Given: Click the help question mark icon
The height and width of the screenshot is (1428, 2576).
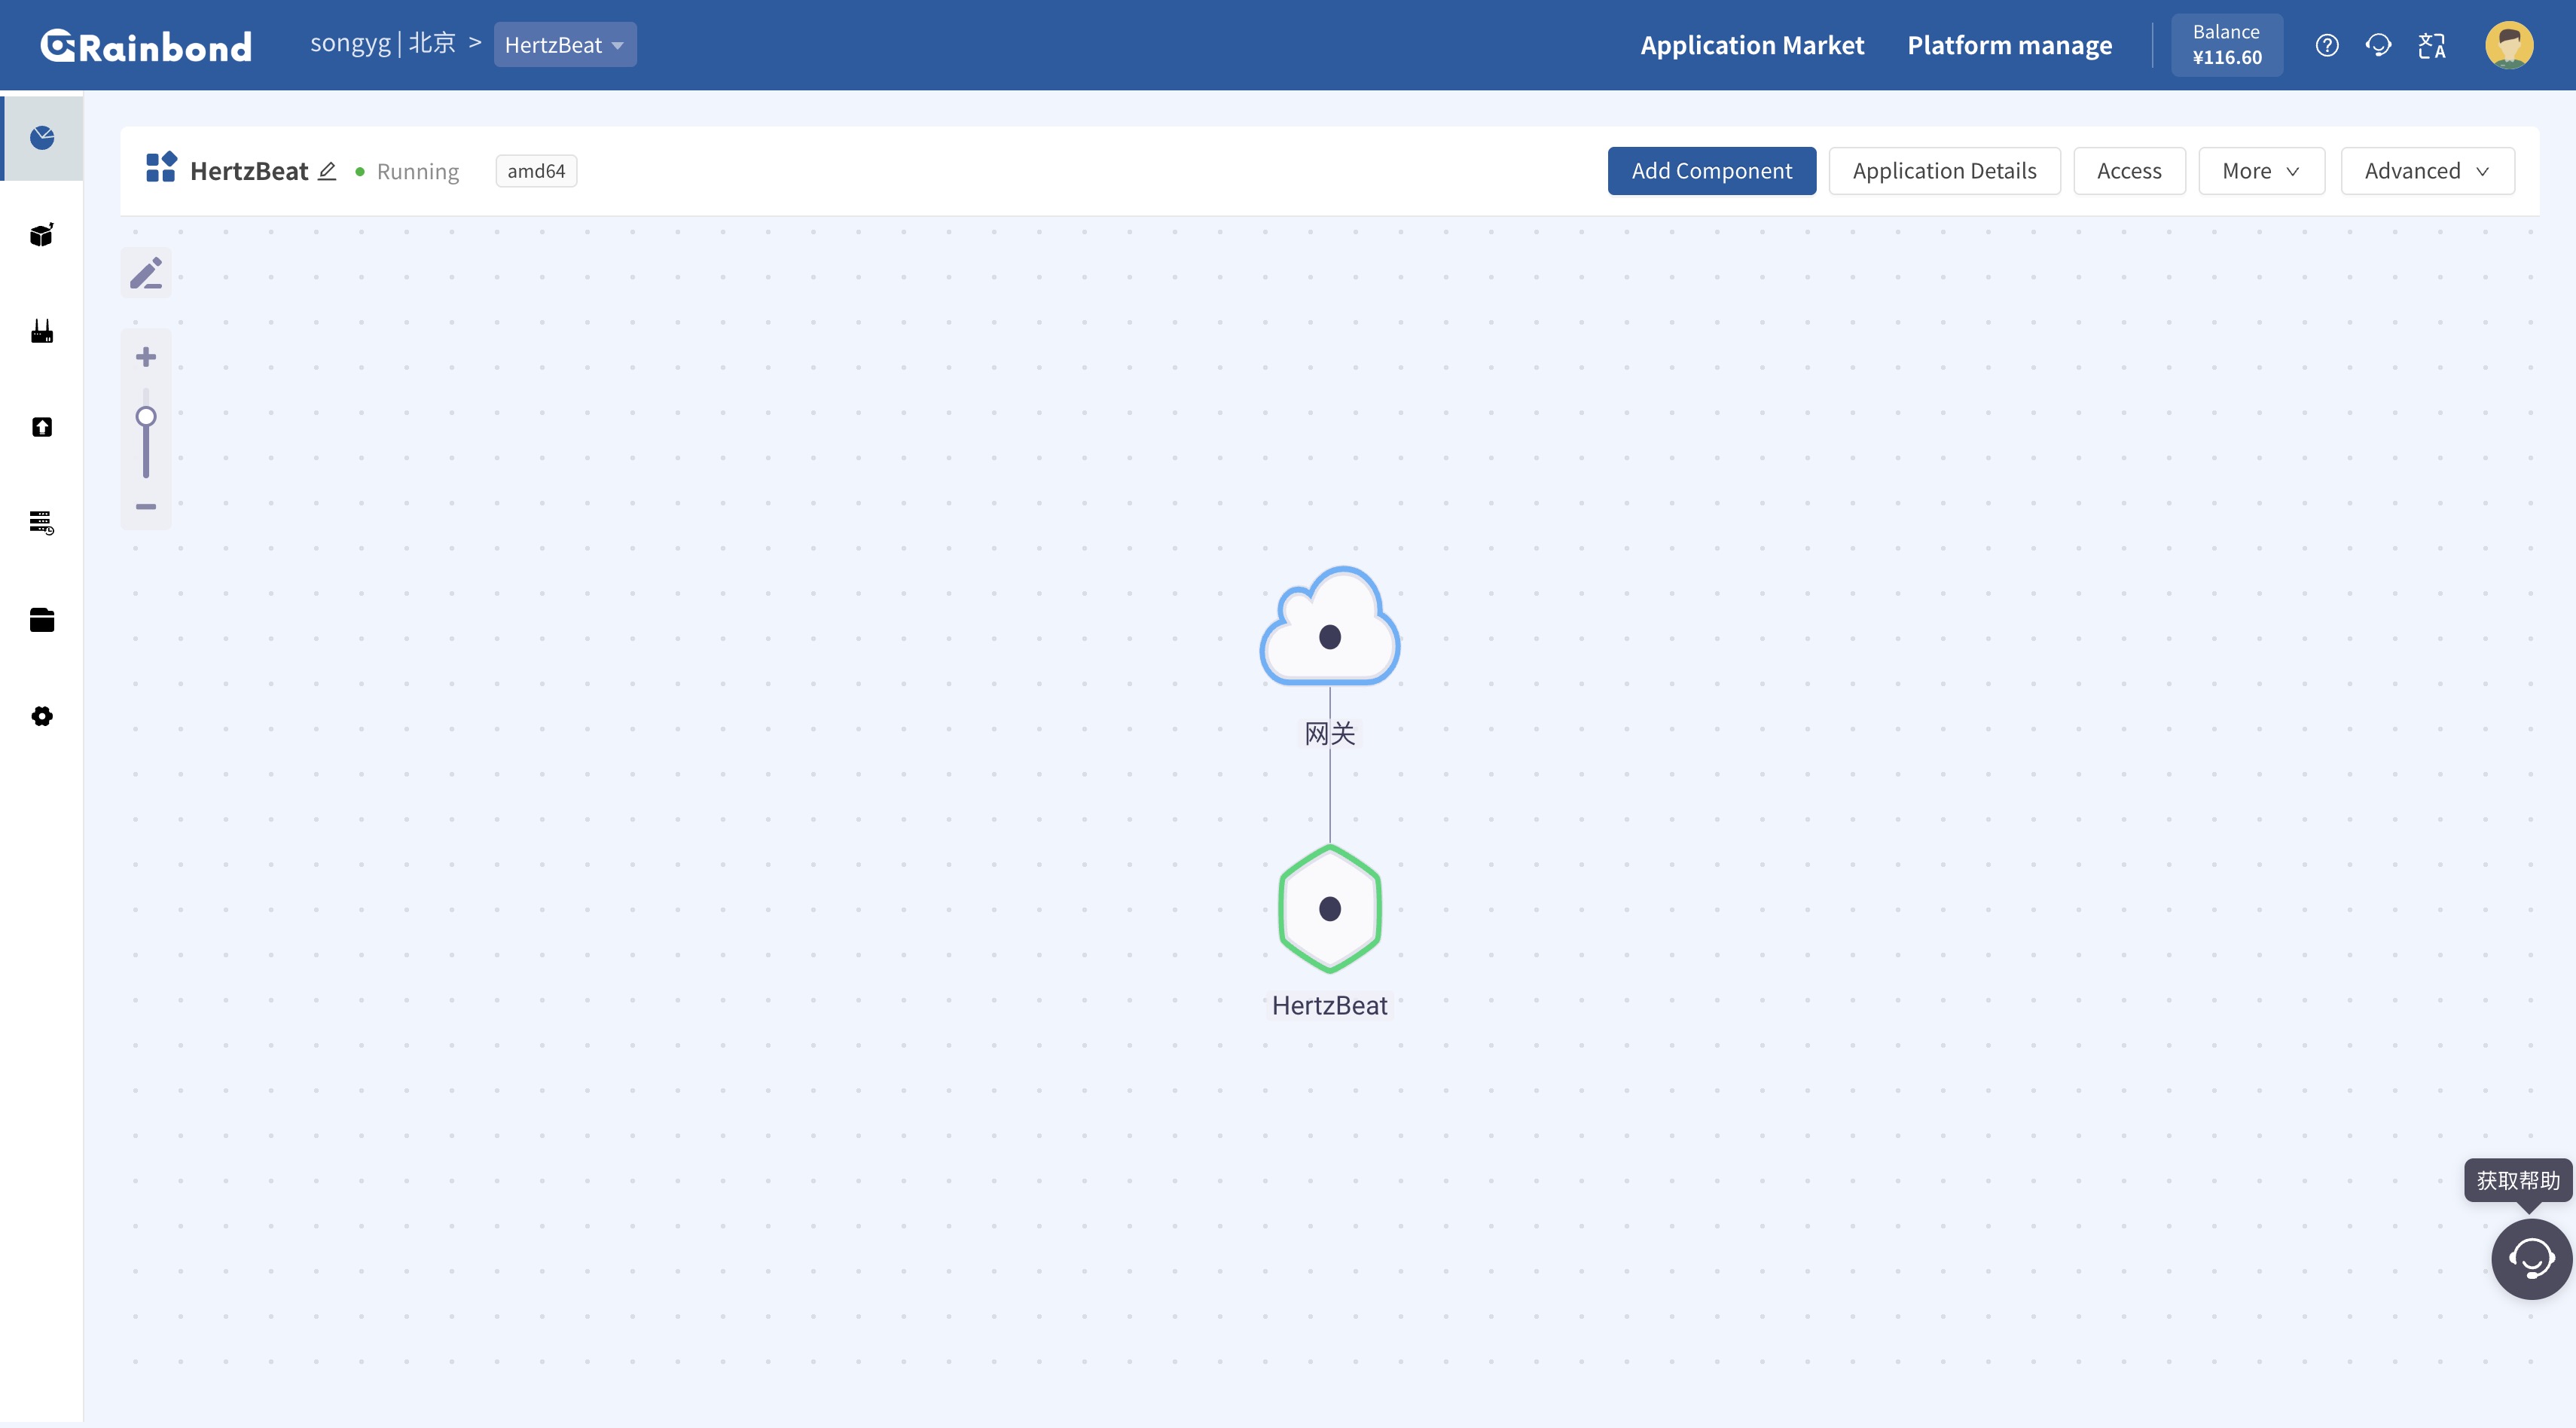Looking at the screenshot, I should (2326, 45).
